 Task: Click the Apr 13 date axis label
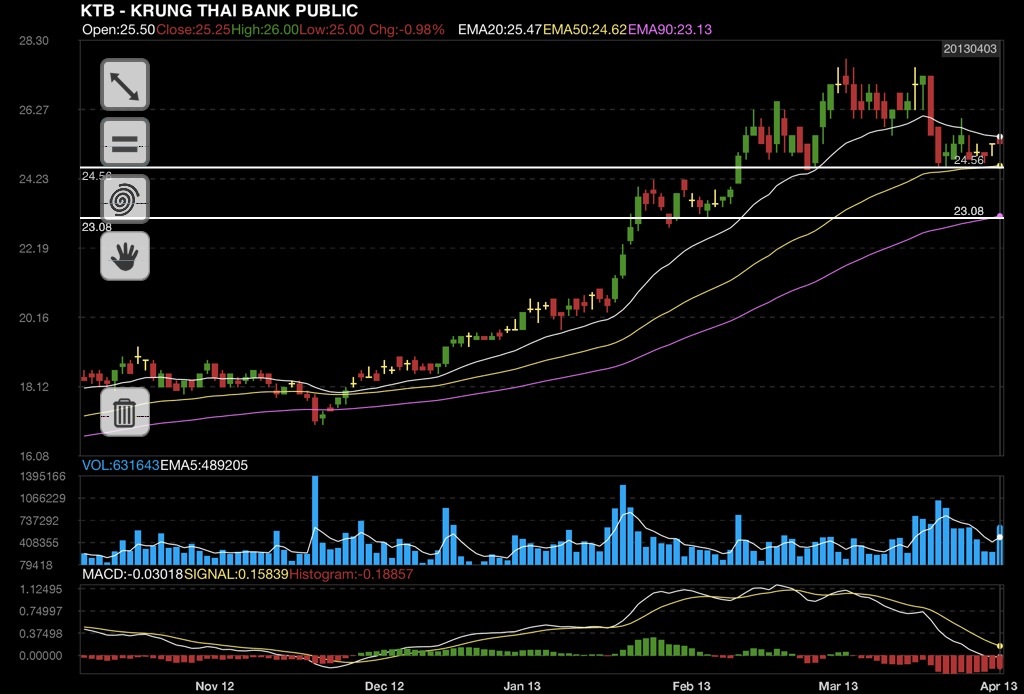(x=1000, y=686)
